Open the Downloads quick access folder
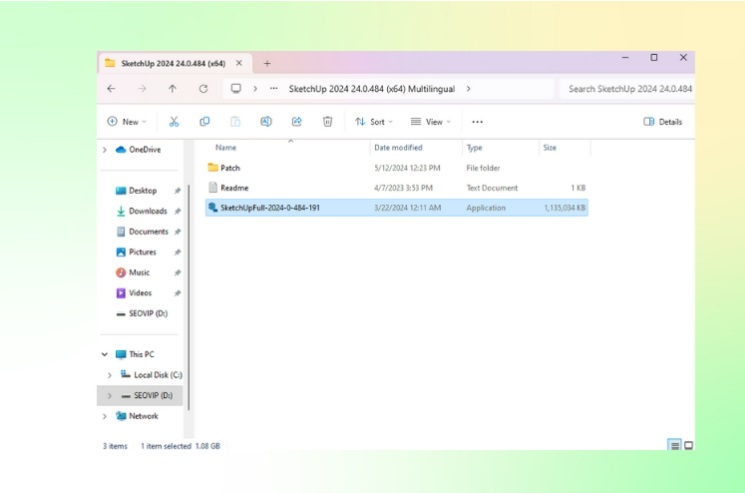Viewport: 745px width, 493px height. [147, 211]
